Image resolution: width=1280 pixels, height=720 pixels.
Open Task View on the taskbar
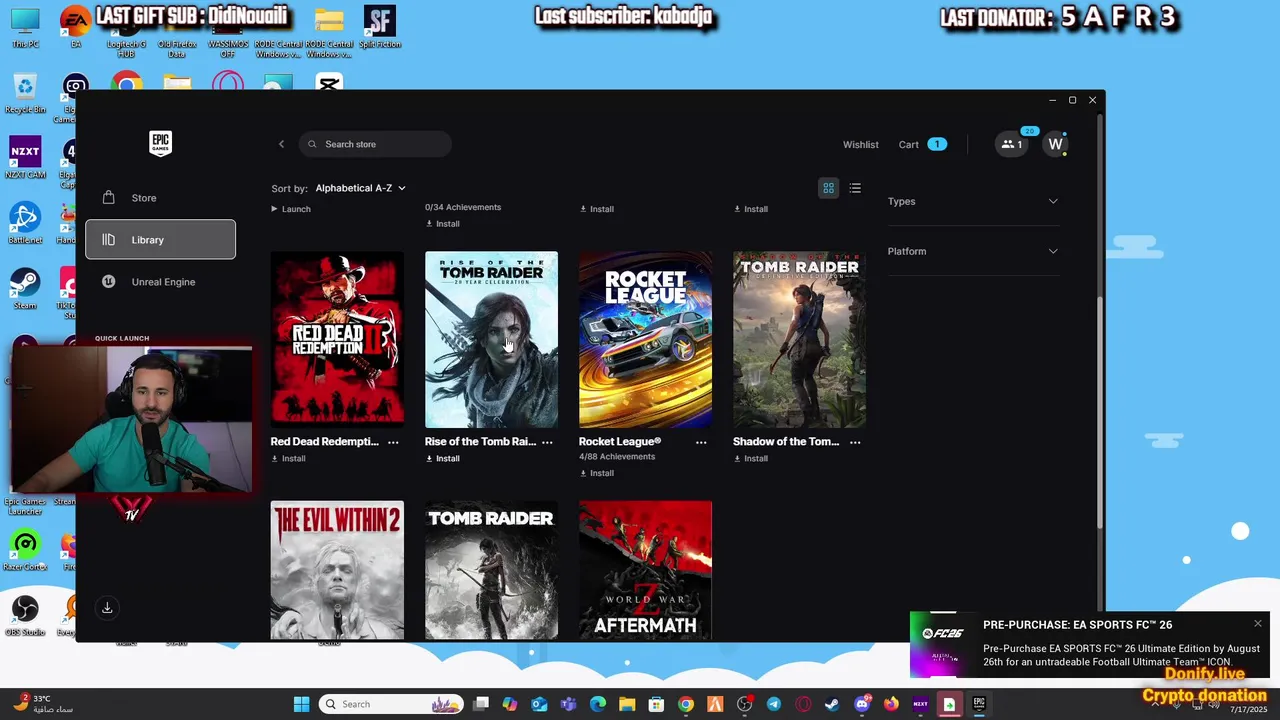click(x=481, y=704)
